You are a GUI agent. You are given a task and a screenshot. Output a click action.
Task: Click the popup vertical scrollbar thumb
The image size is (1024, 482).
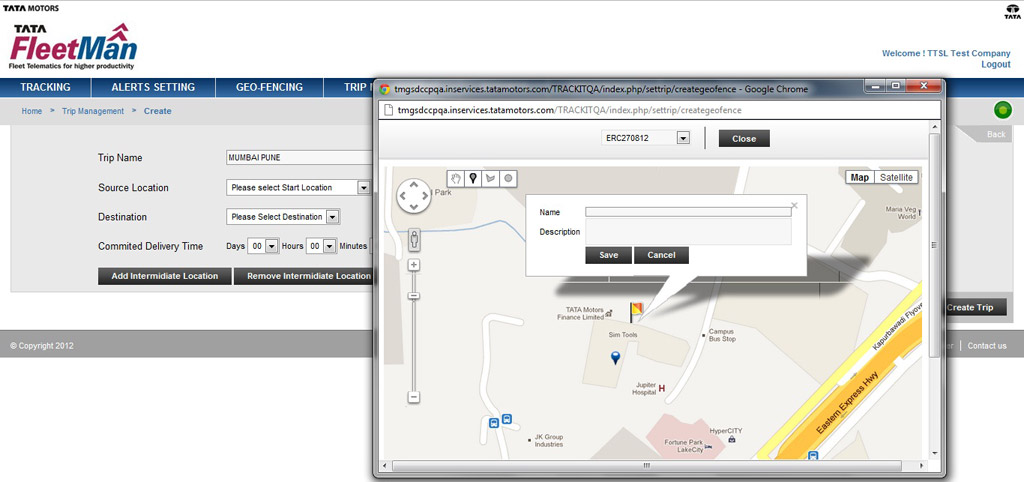[935, 245]
